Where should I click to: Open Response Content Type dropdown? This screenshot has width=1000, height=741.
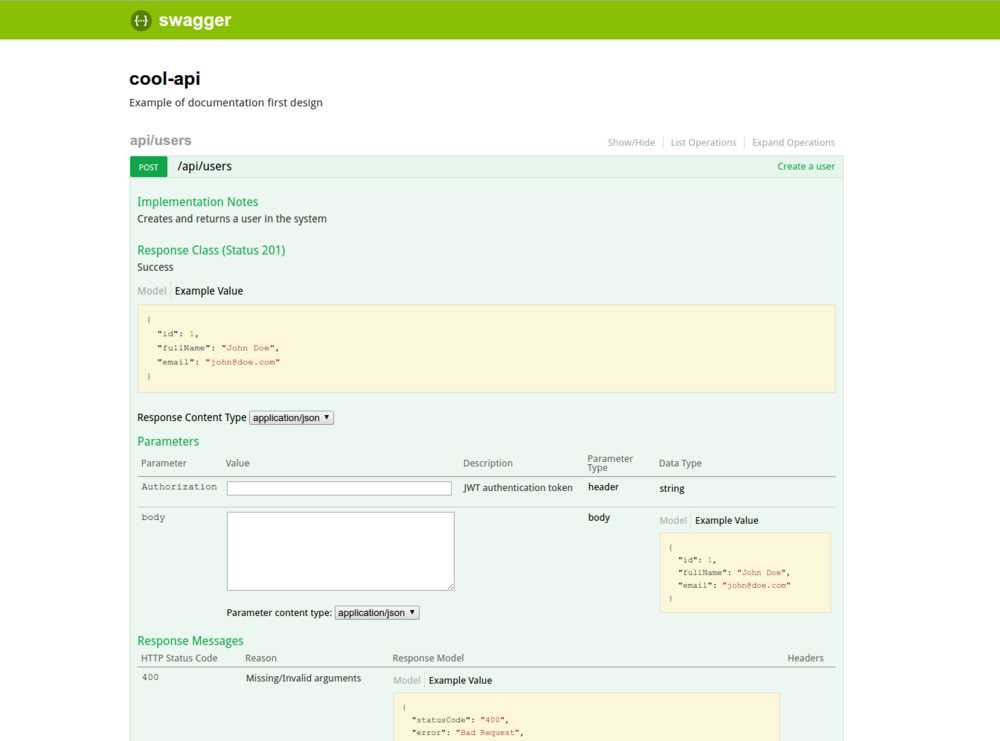[x=291, y=418]
